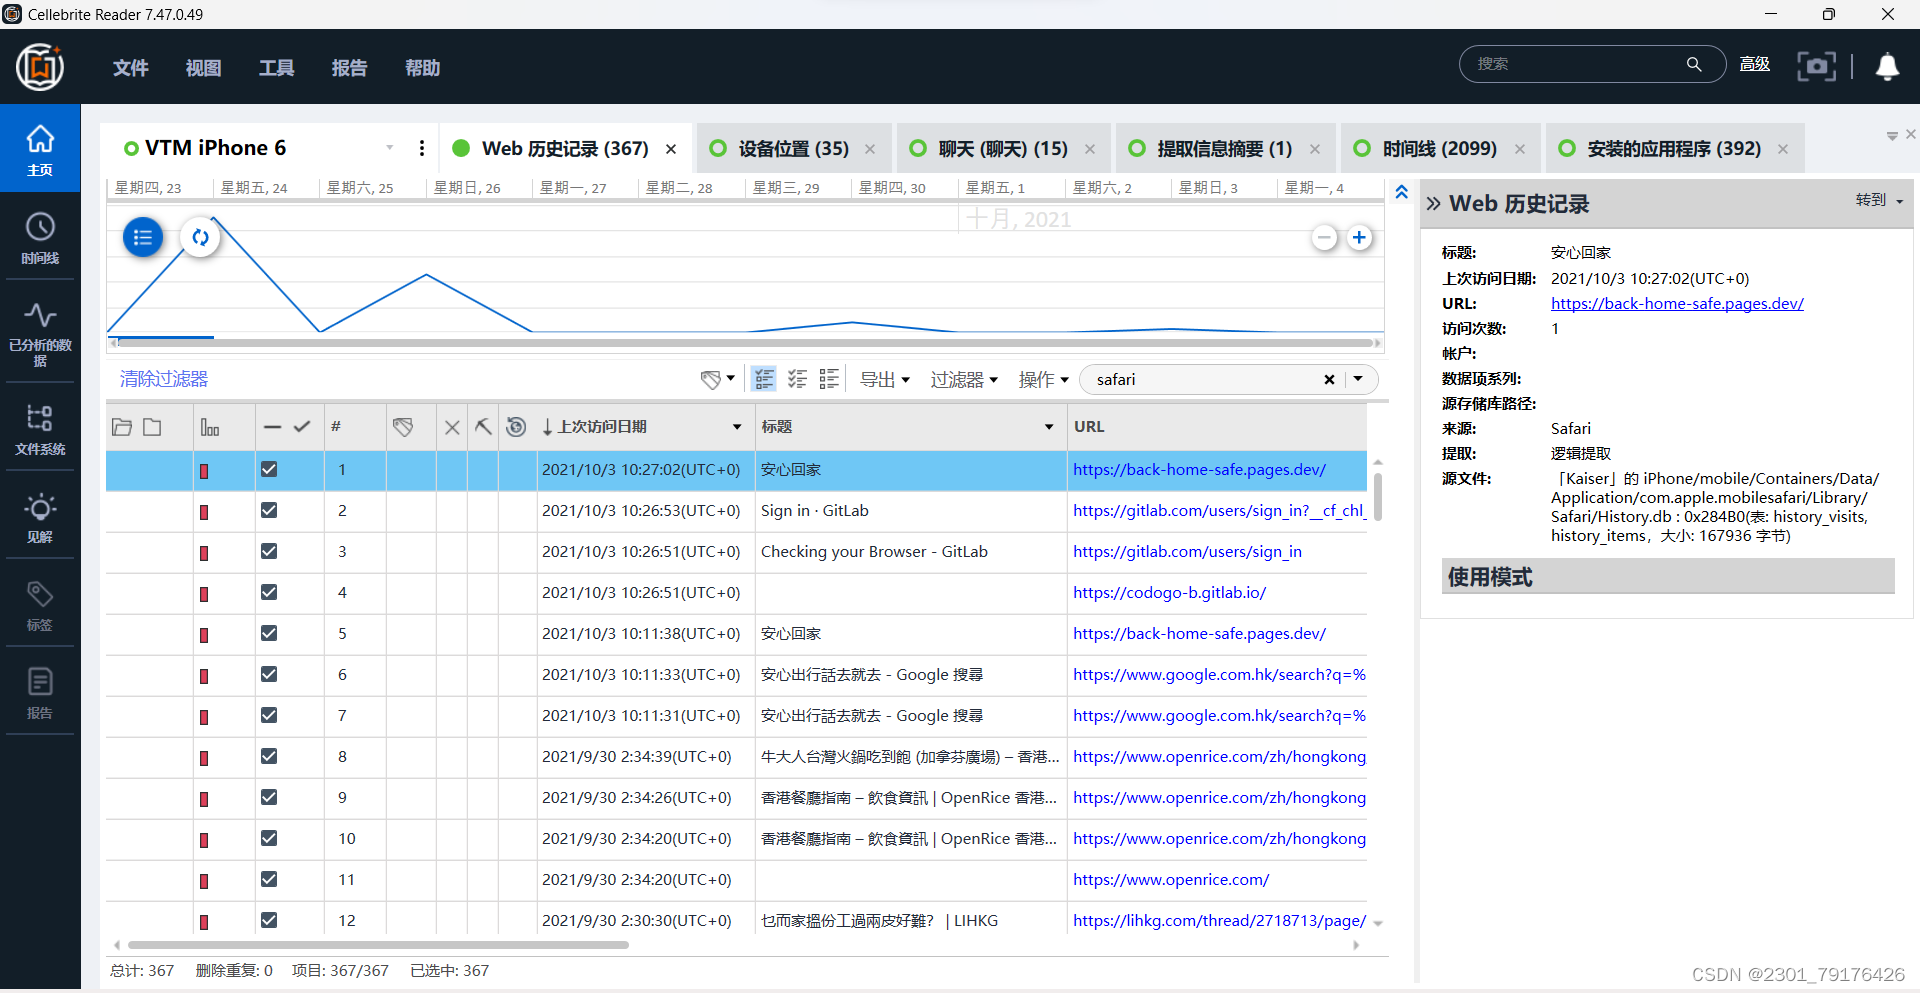Click the screenshot capture camera icon

click(x=1816, y=66)
